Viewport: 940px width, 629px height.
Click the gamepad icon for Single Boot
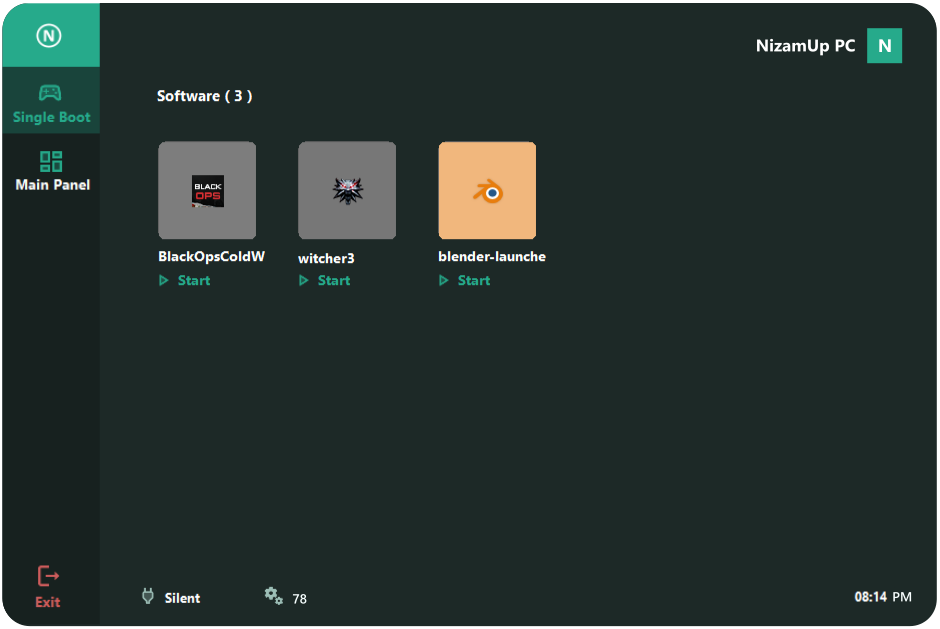pos(50,93)
